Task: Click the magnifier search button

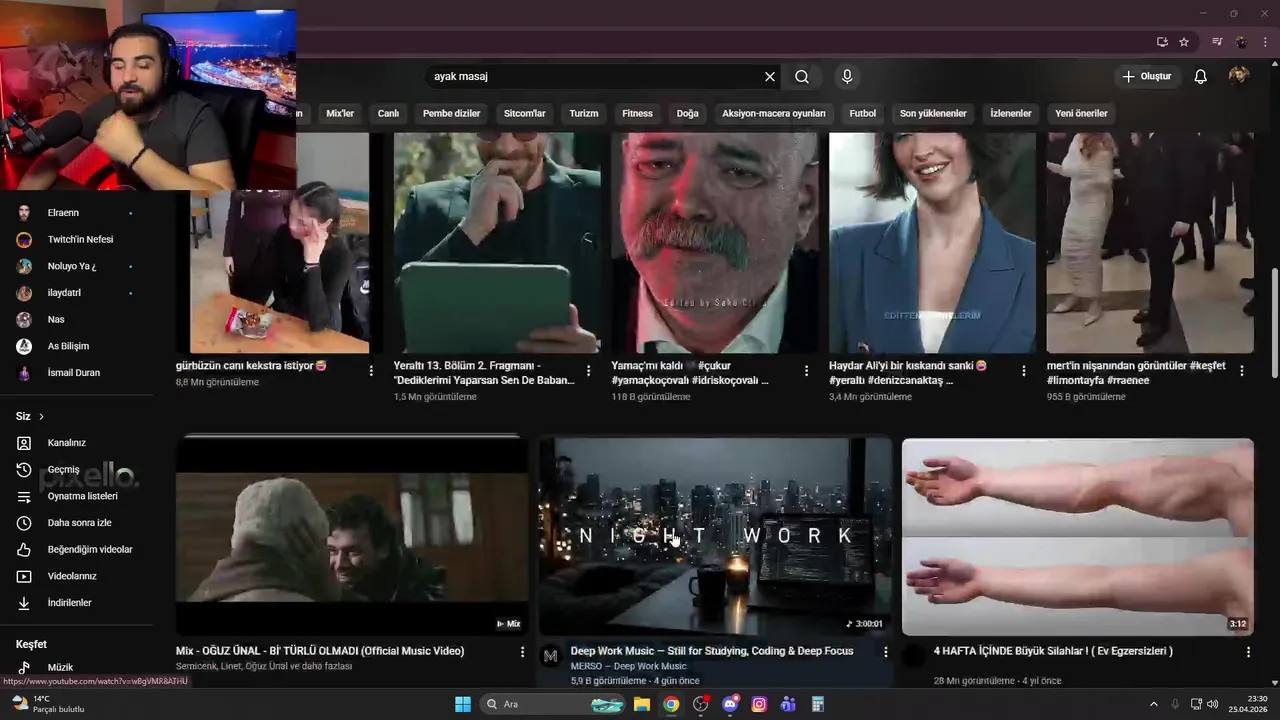Action: tap(802, 76)
